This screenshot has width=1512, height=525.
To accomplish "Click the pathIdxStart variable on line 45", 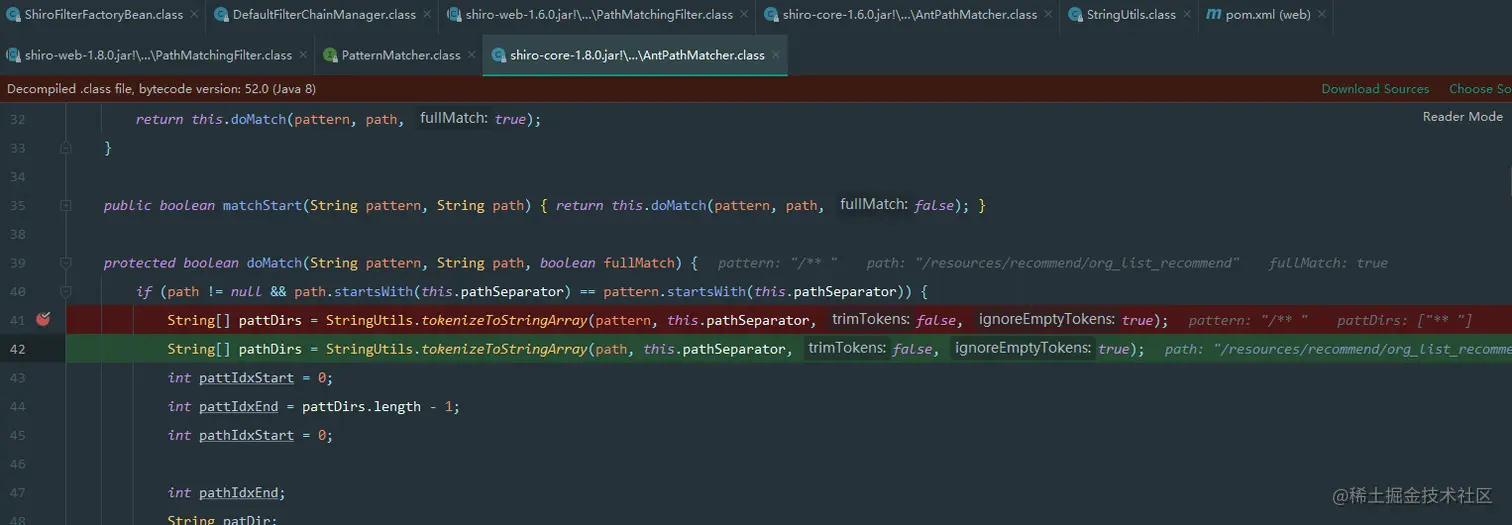I will pyautogui.click(x=246, y=435).
